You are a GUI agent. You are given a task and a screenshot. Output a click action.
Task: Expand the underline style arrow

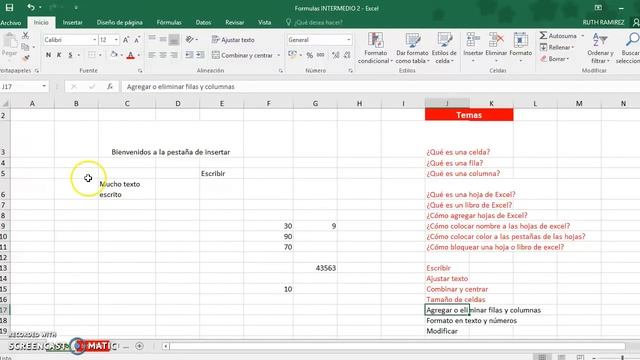tap(78, 55)
